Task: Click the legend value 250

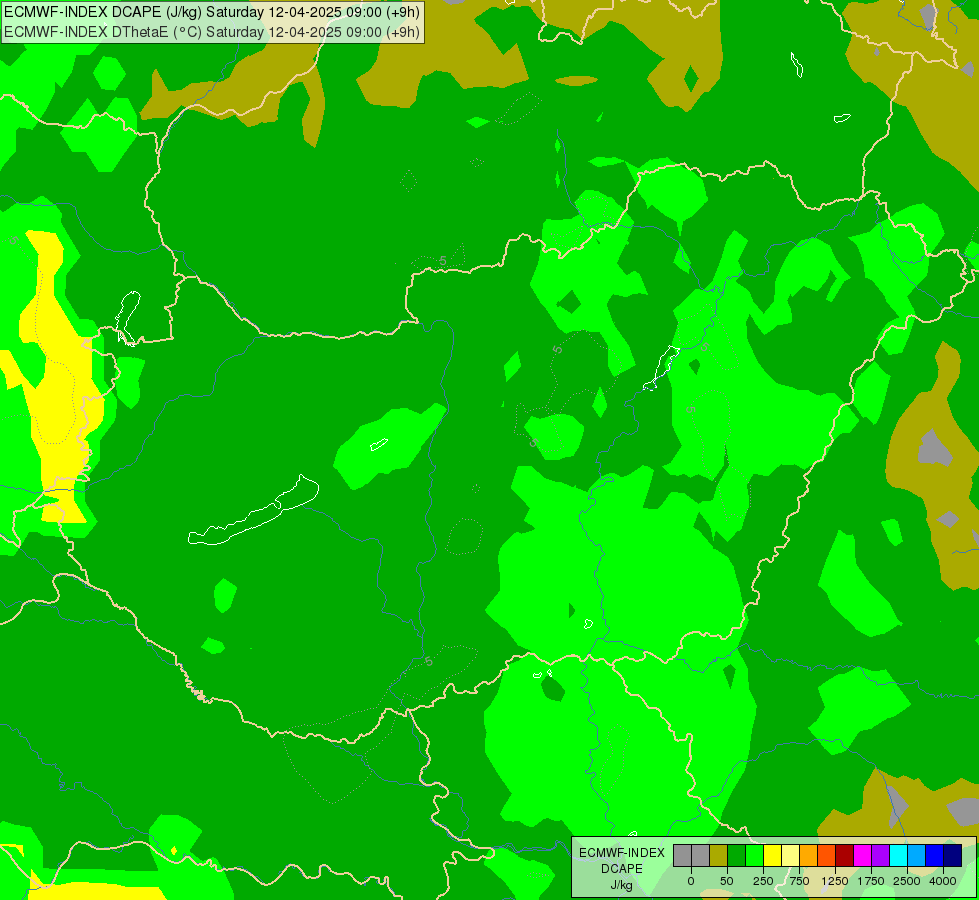Action: (763, 881)
